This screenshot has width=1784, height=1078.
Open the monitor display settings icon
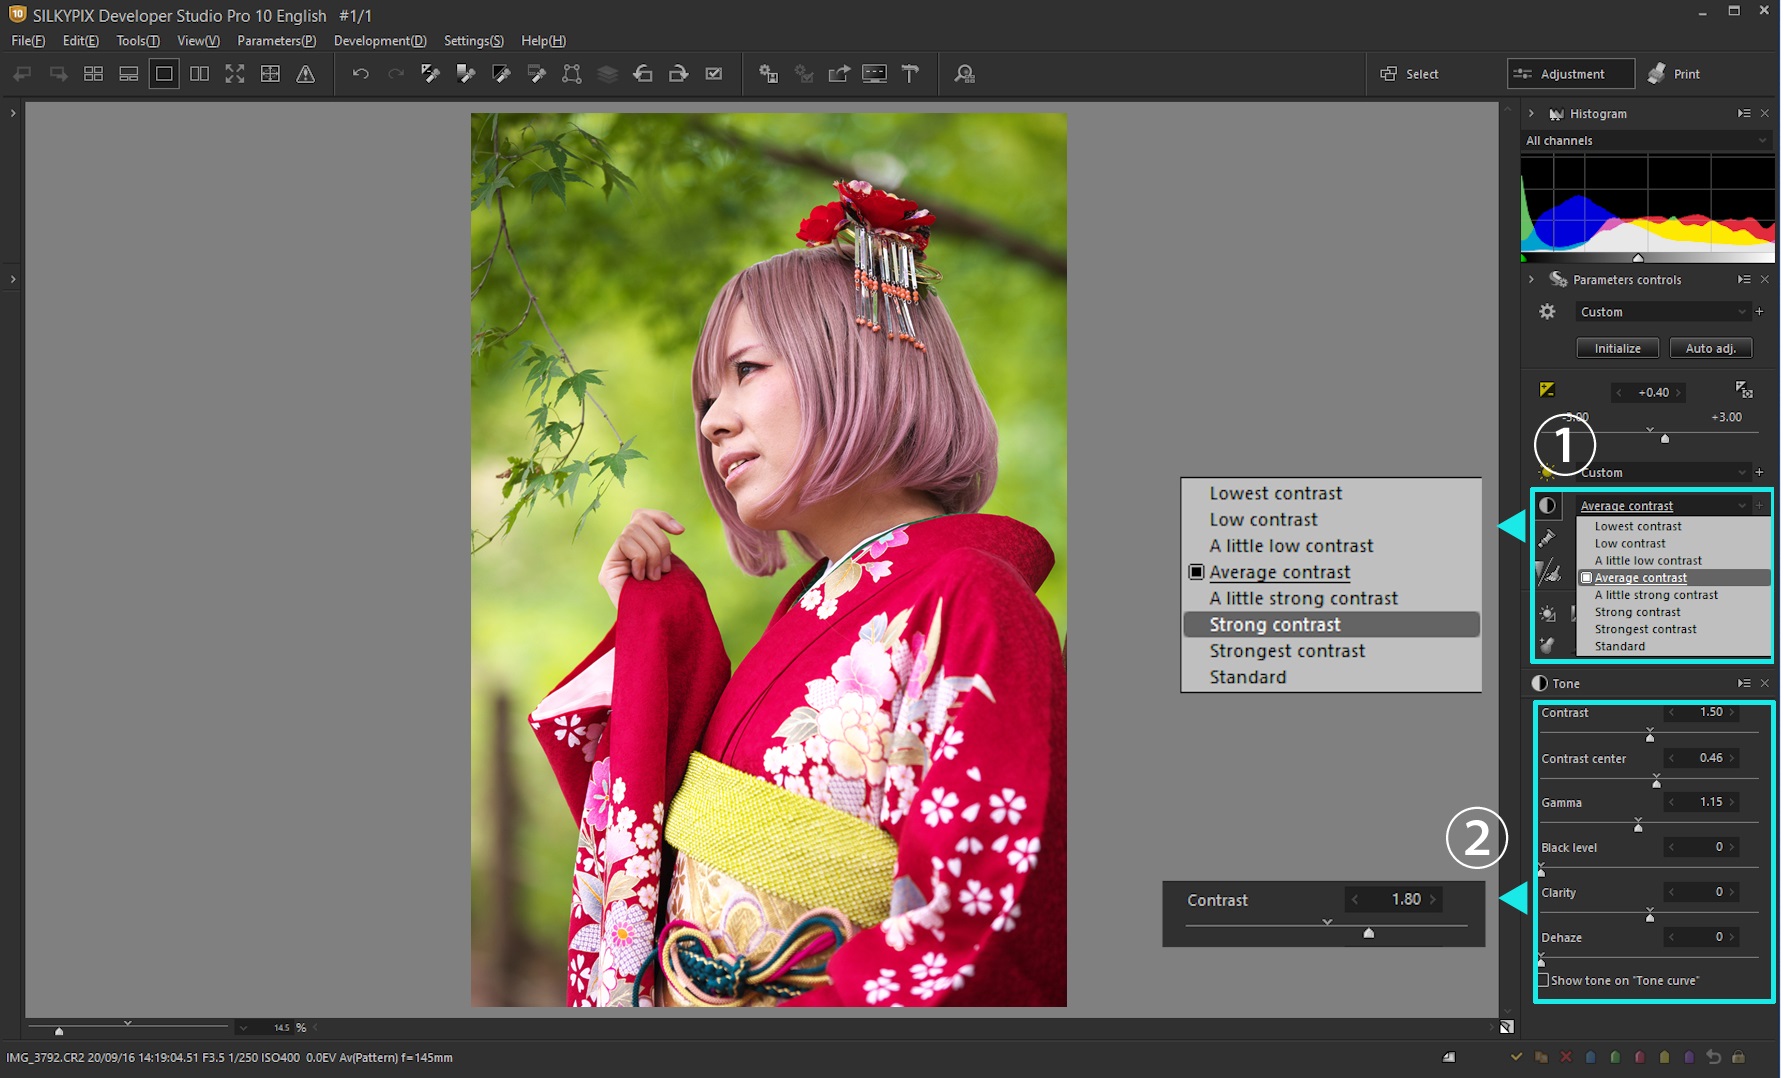874,74
